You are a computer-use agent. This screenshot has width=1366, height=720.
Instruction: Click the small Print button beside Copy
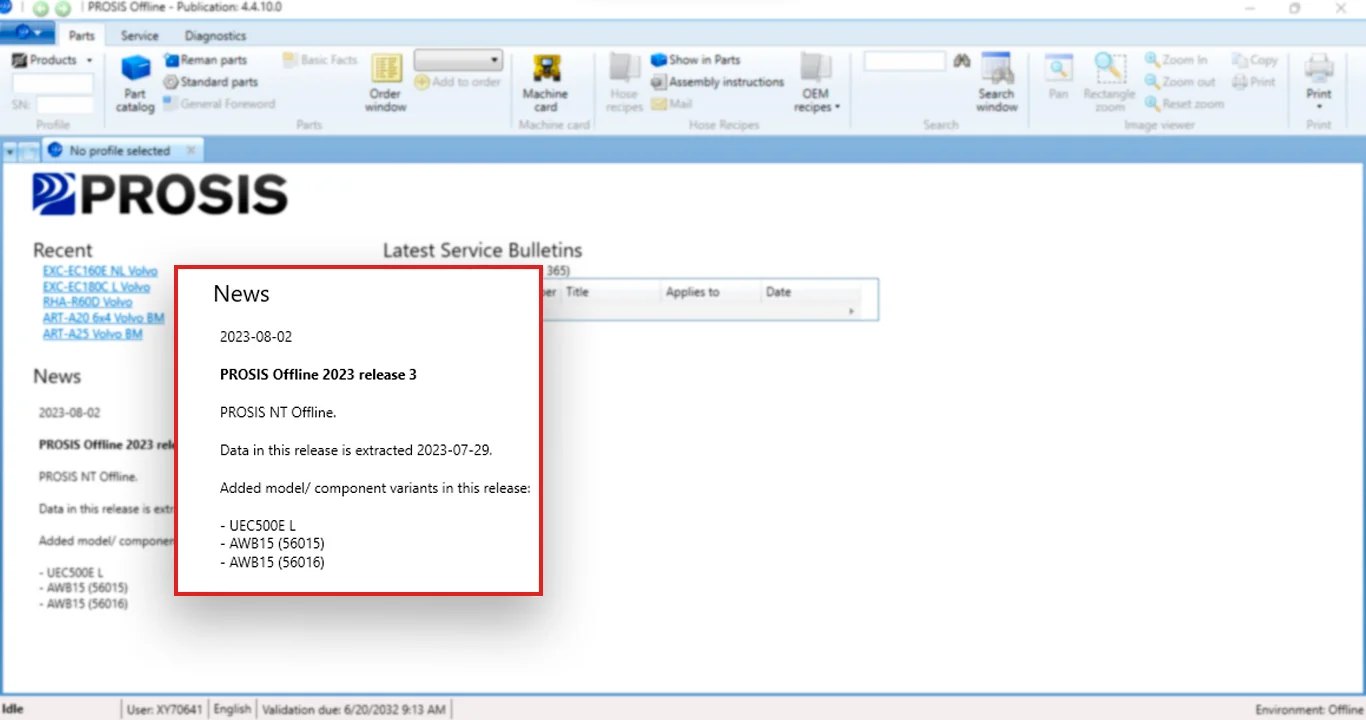point(1254,82)
